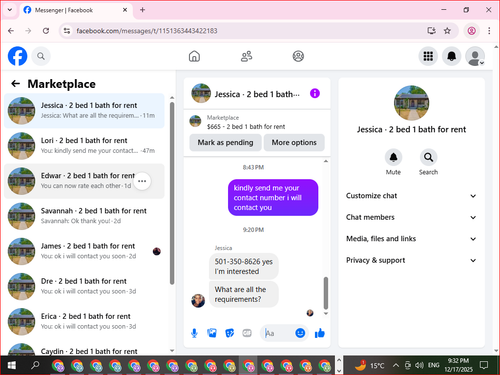
Task: Go back with browser back arrow
Action: [x=11, y=31]
